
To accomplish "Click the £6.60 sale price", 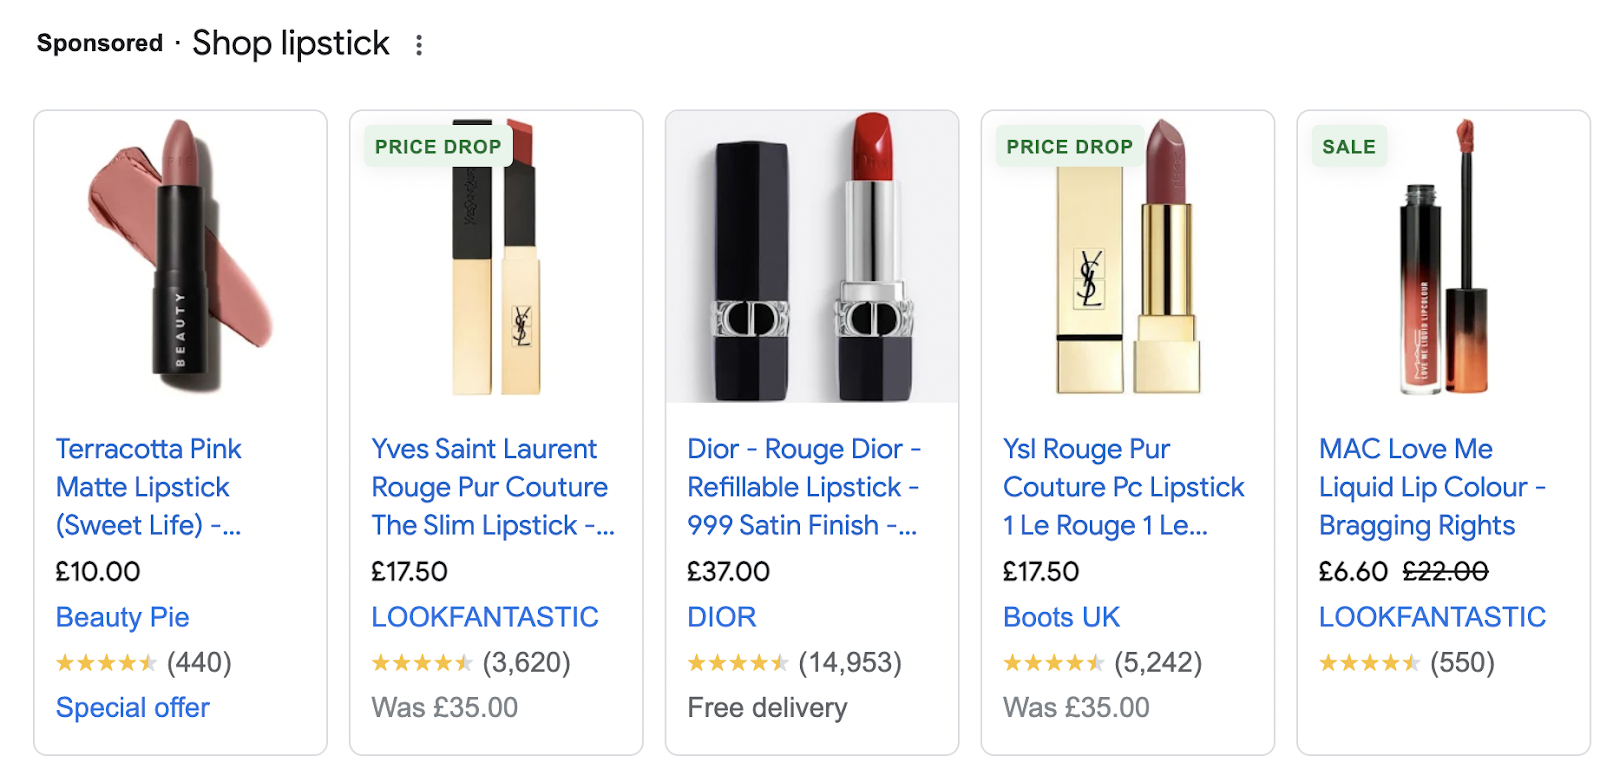I will tap(1353, 572).
